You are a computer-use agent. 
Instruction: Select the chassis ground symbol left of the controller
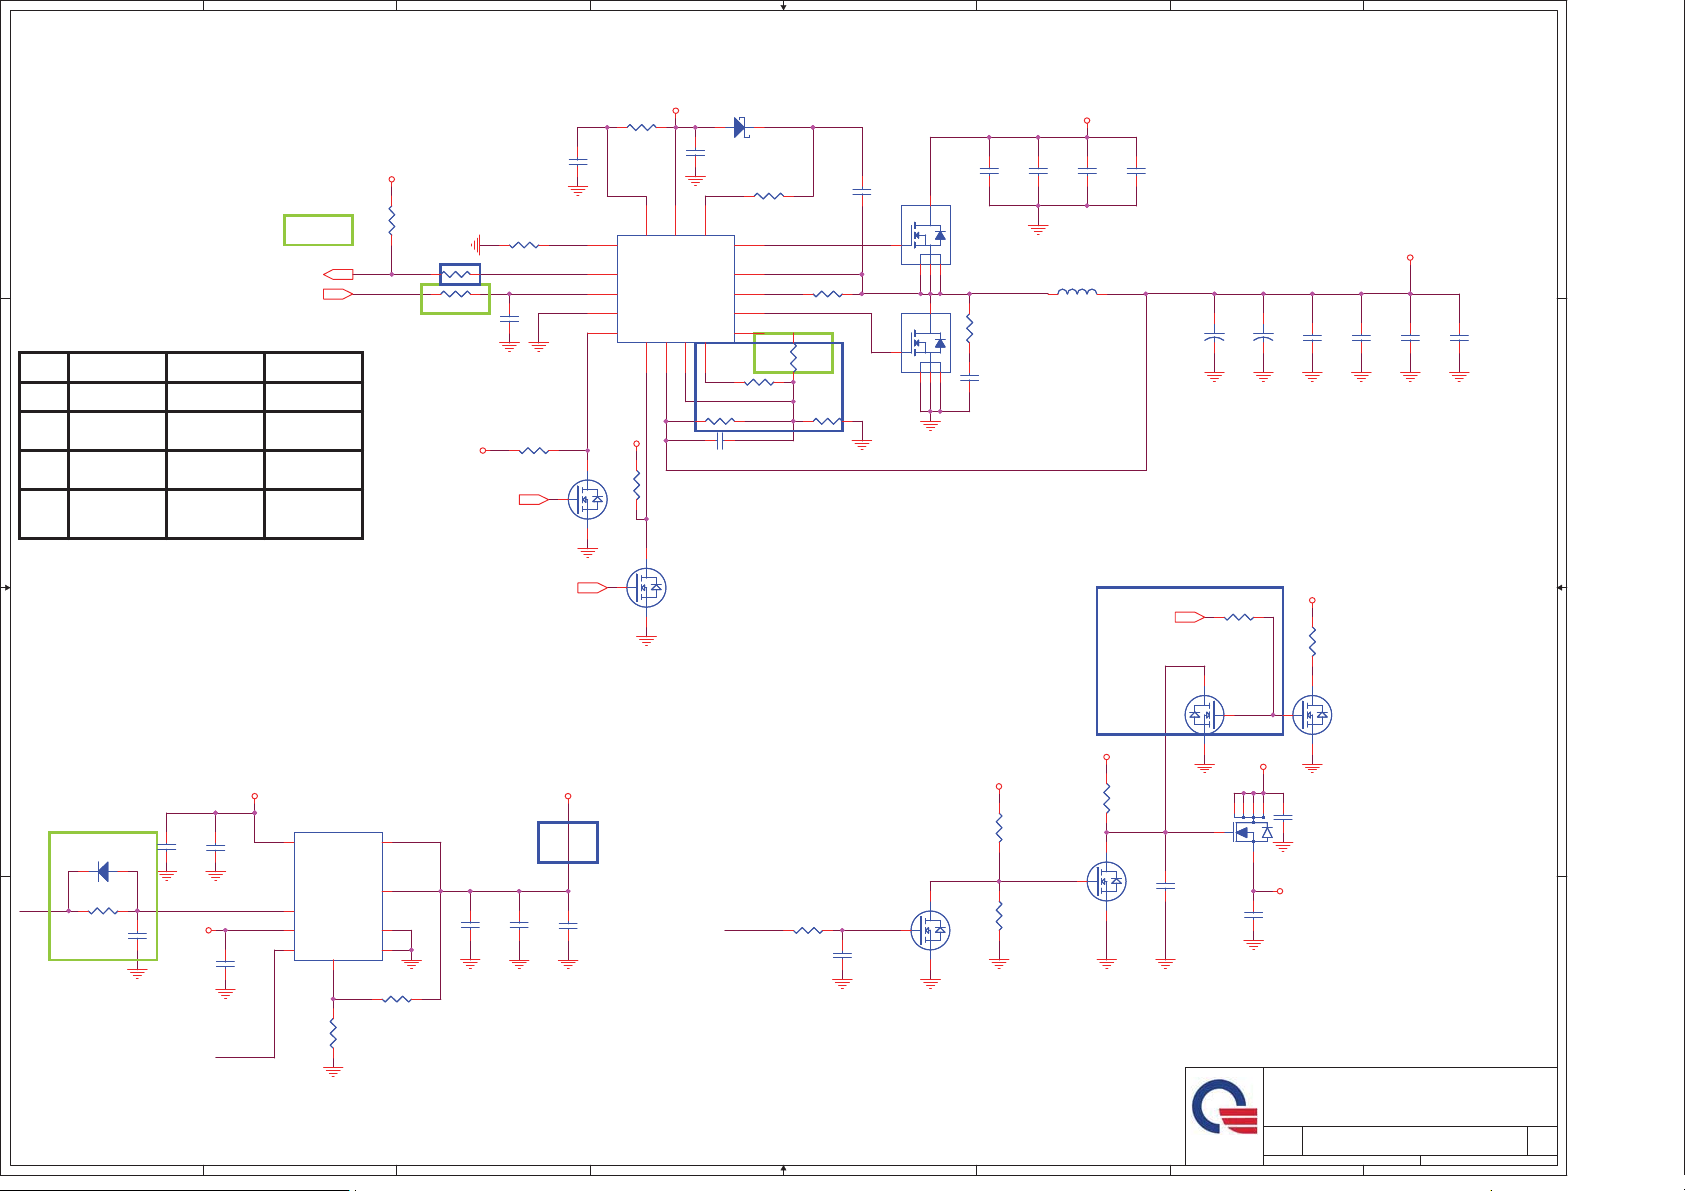coord(477,244)
